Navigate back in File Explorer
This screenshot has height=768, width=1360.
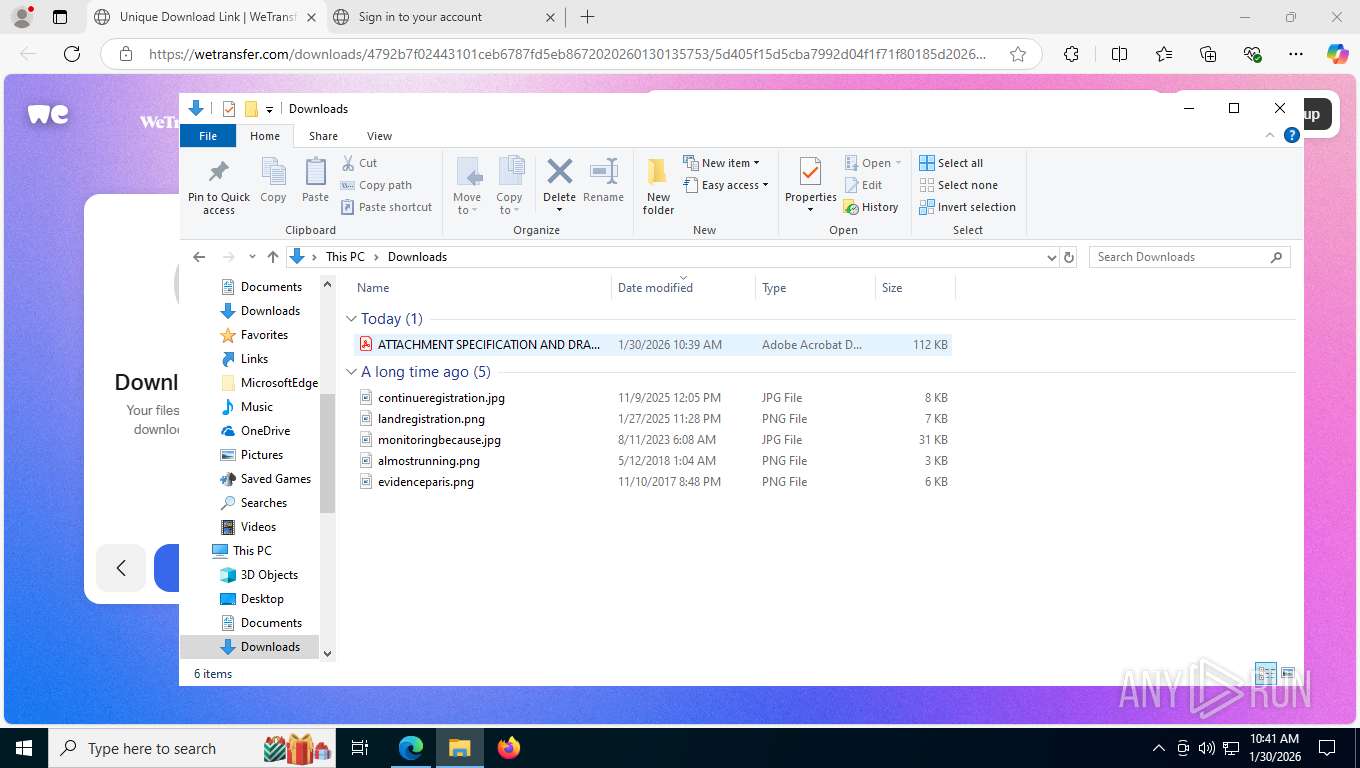click(199, 257)
